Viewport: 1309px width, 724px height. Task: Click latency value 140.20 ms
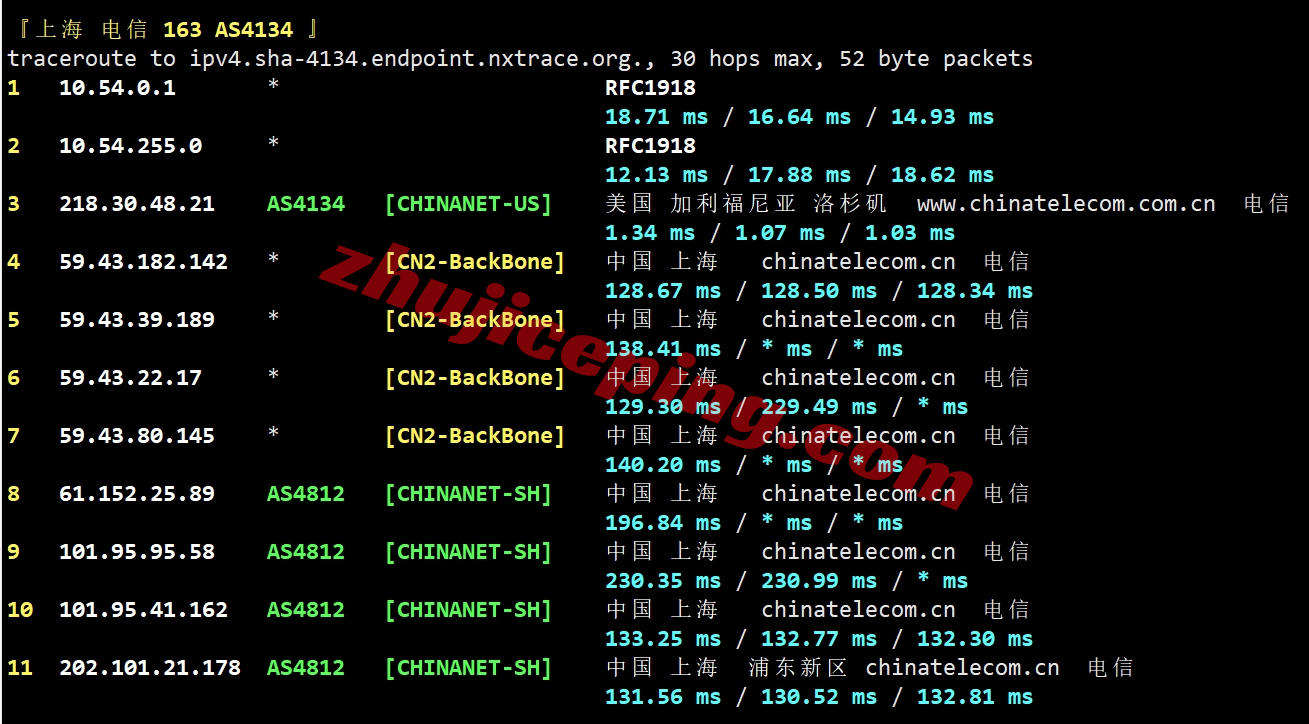click(x=663, y=465)
